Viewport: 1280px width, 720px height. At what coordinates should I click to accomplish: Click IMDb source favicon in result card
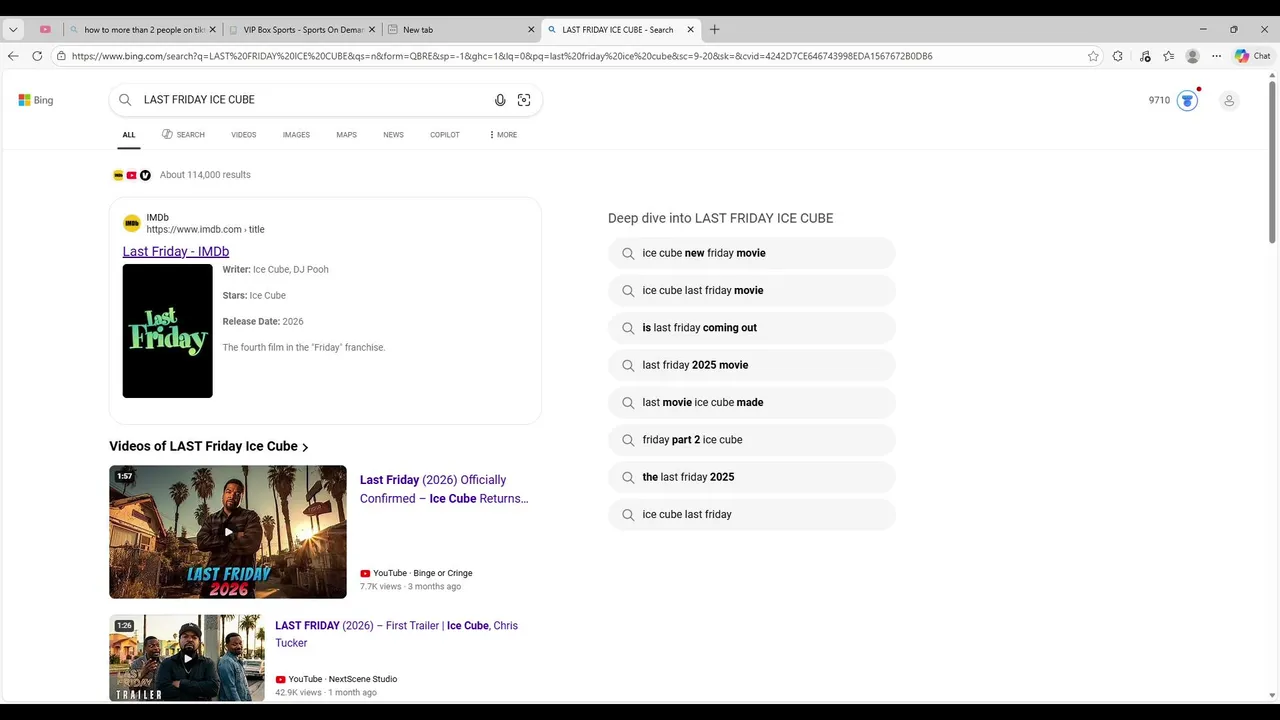click(x=132, y=223)
